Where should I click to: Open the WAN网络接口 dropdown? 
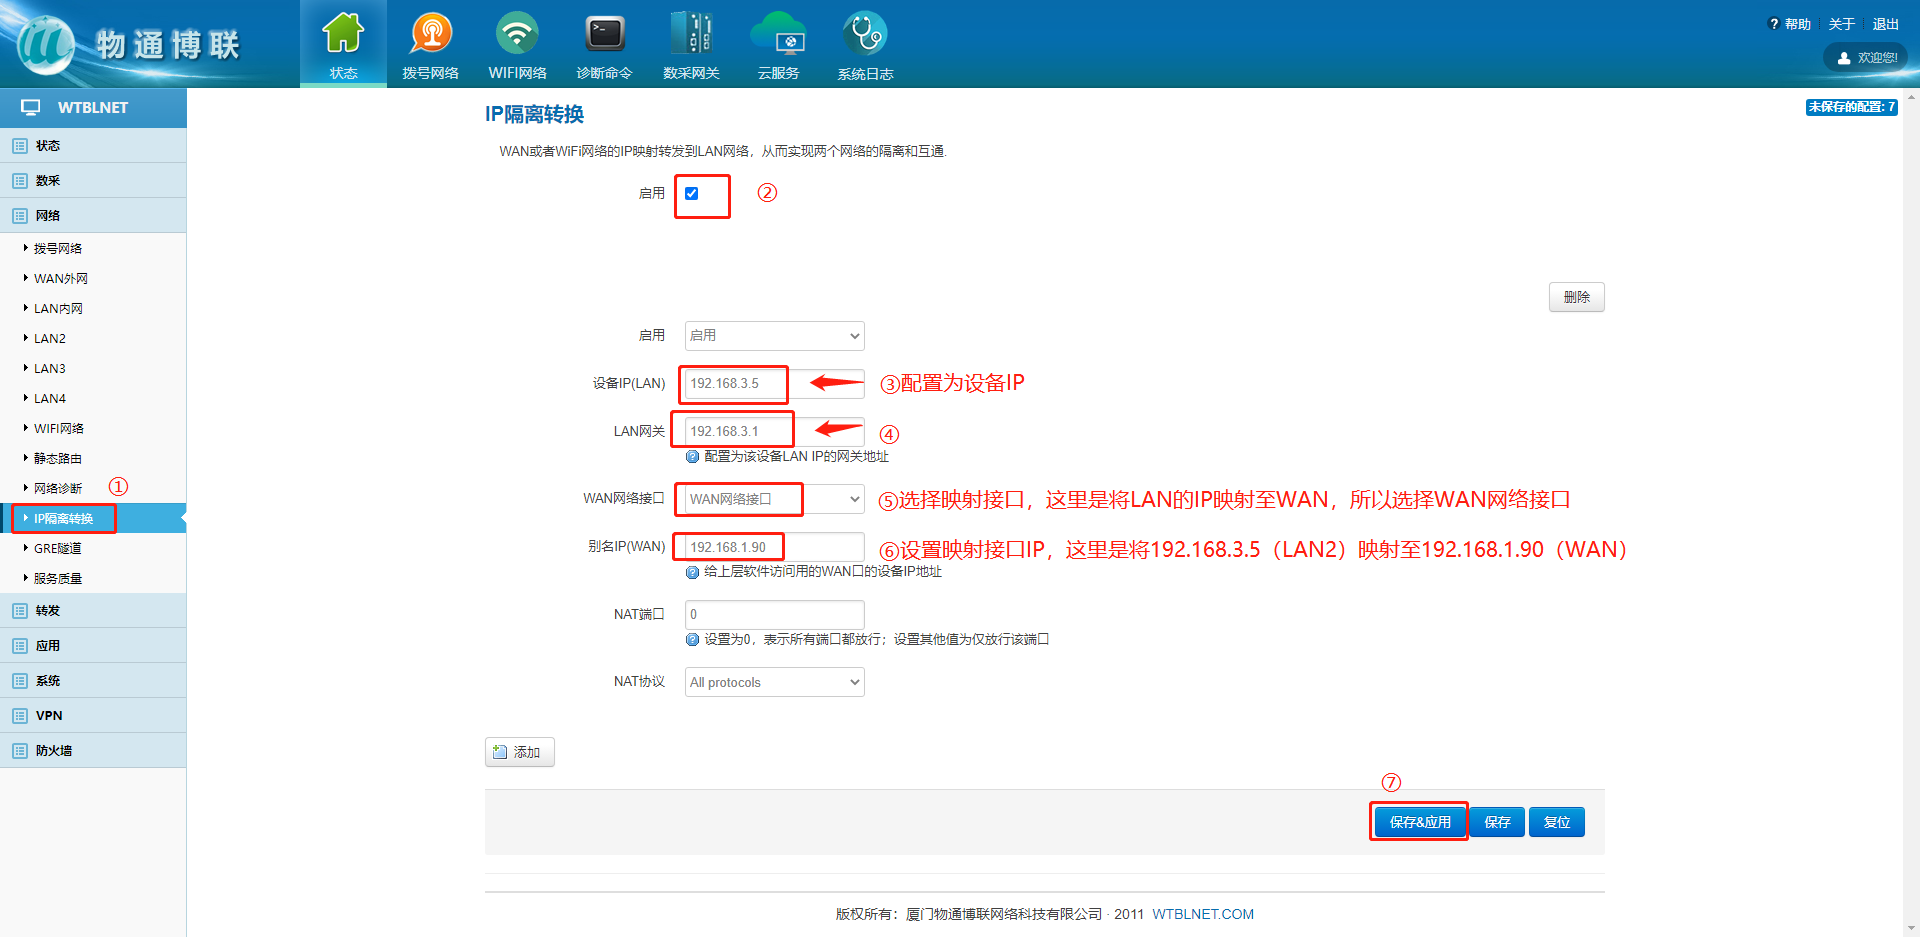(x=774, y=499)
